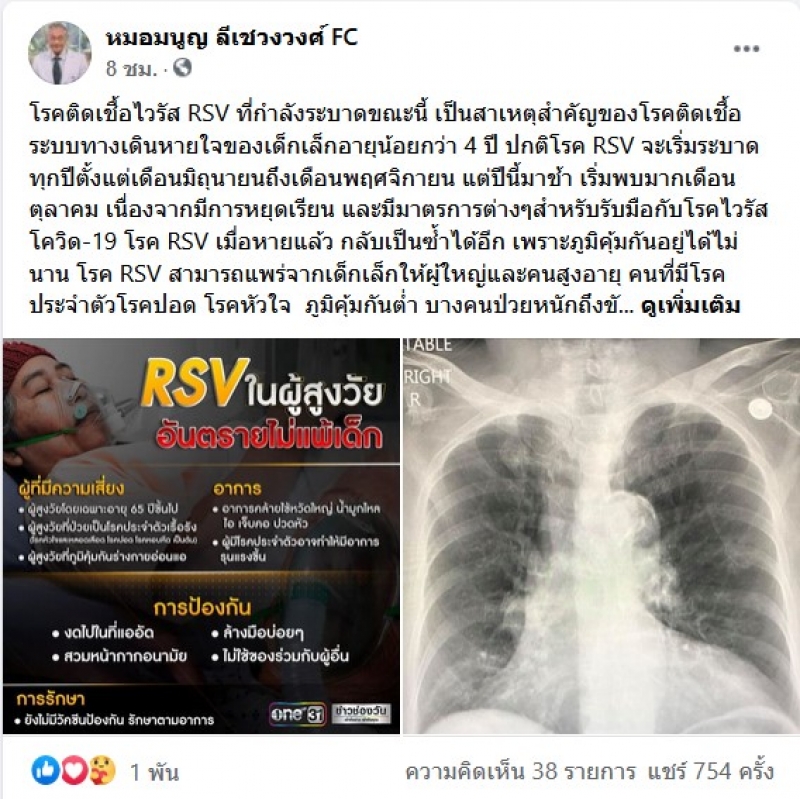This screenshot has height=799, width=800.
Task: Open page name หมอมนูญ ลีเชวงวงศ์ FC
Action: (x=232, y=38)
